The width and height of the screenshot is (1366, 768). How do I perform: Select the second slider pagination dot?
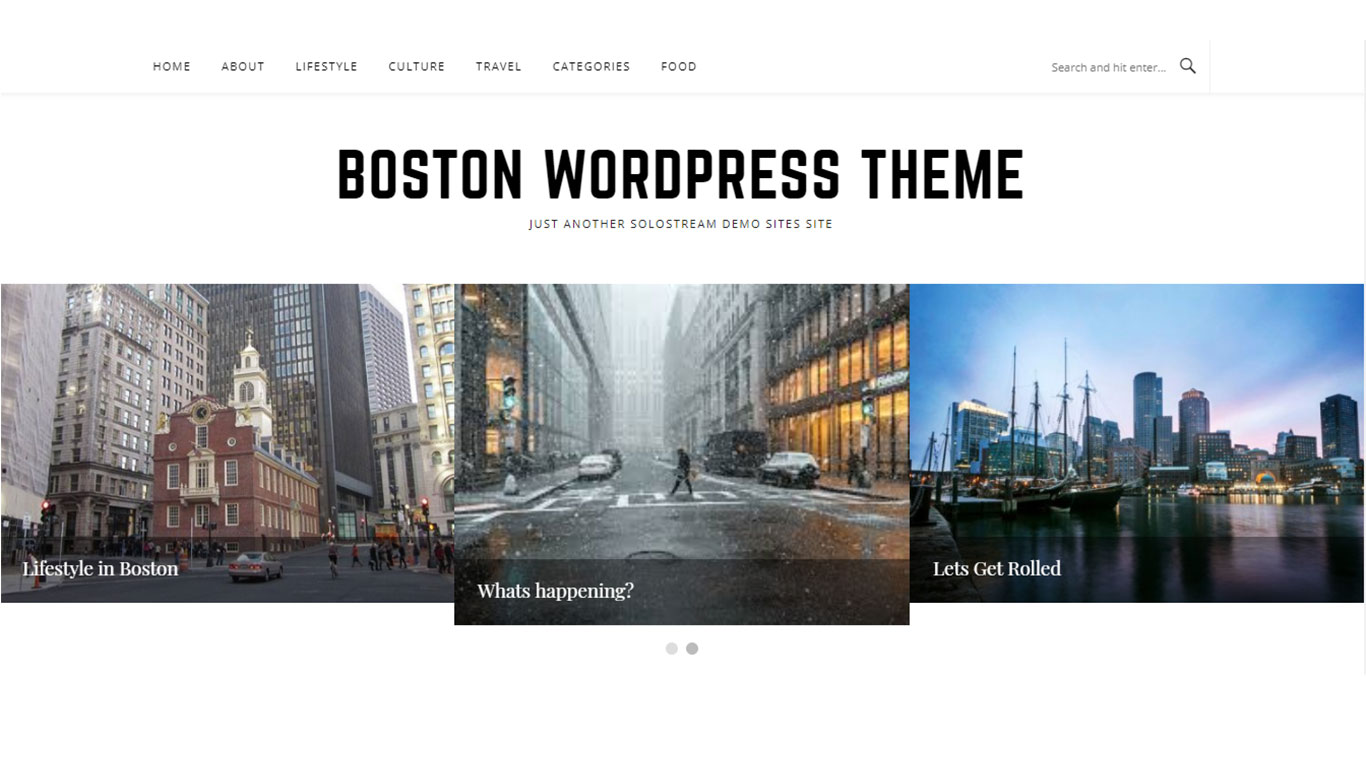pos(692,649)
